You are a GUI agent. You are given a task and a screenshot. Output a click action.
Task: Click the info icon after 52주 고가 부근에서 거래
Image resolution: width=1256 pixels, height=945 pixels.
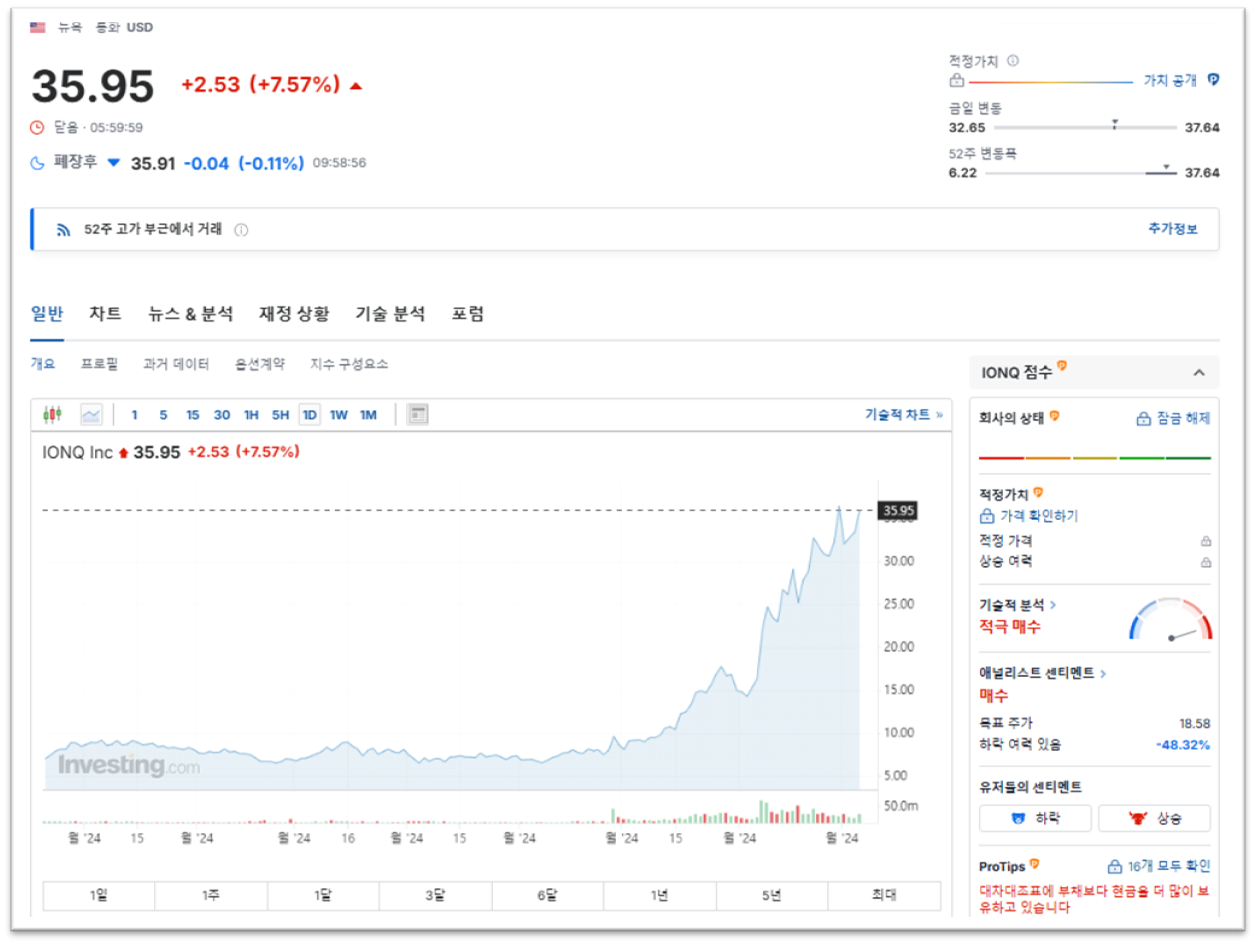point(241,230)
